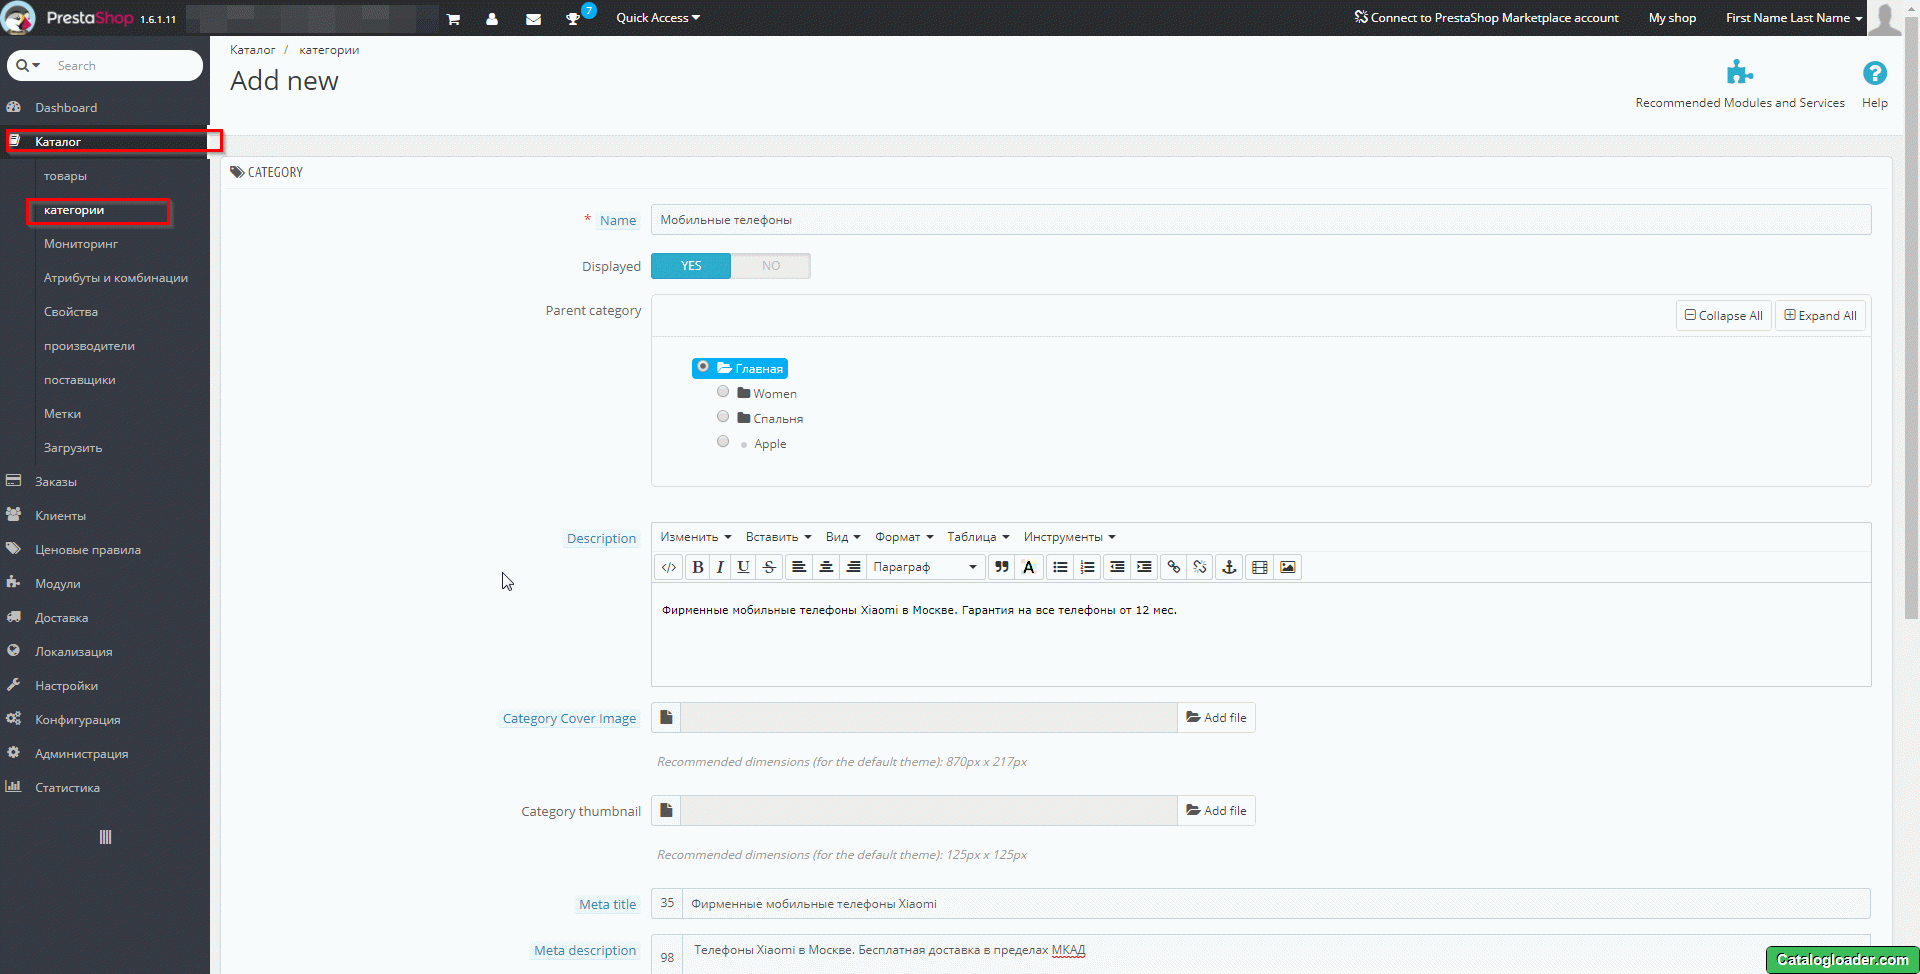Open the Параграф format dropdown
The width and height of the screenshot is (1920, 974).
click(925, 567)
